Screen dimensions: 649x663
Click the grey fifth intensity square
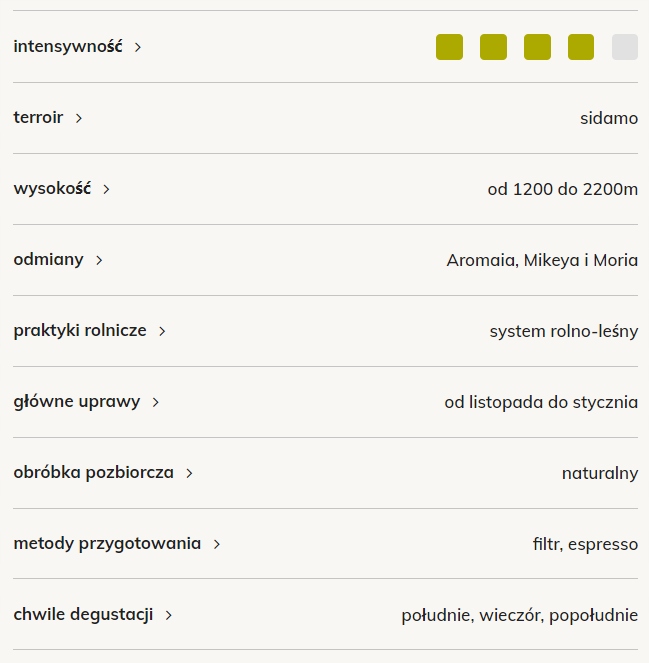pyautogui.click(x=624, y=47)
